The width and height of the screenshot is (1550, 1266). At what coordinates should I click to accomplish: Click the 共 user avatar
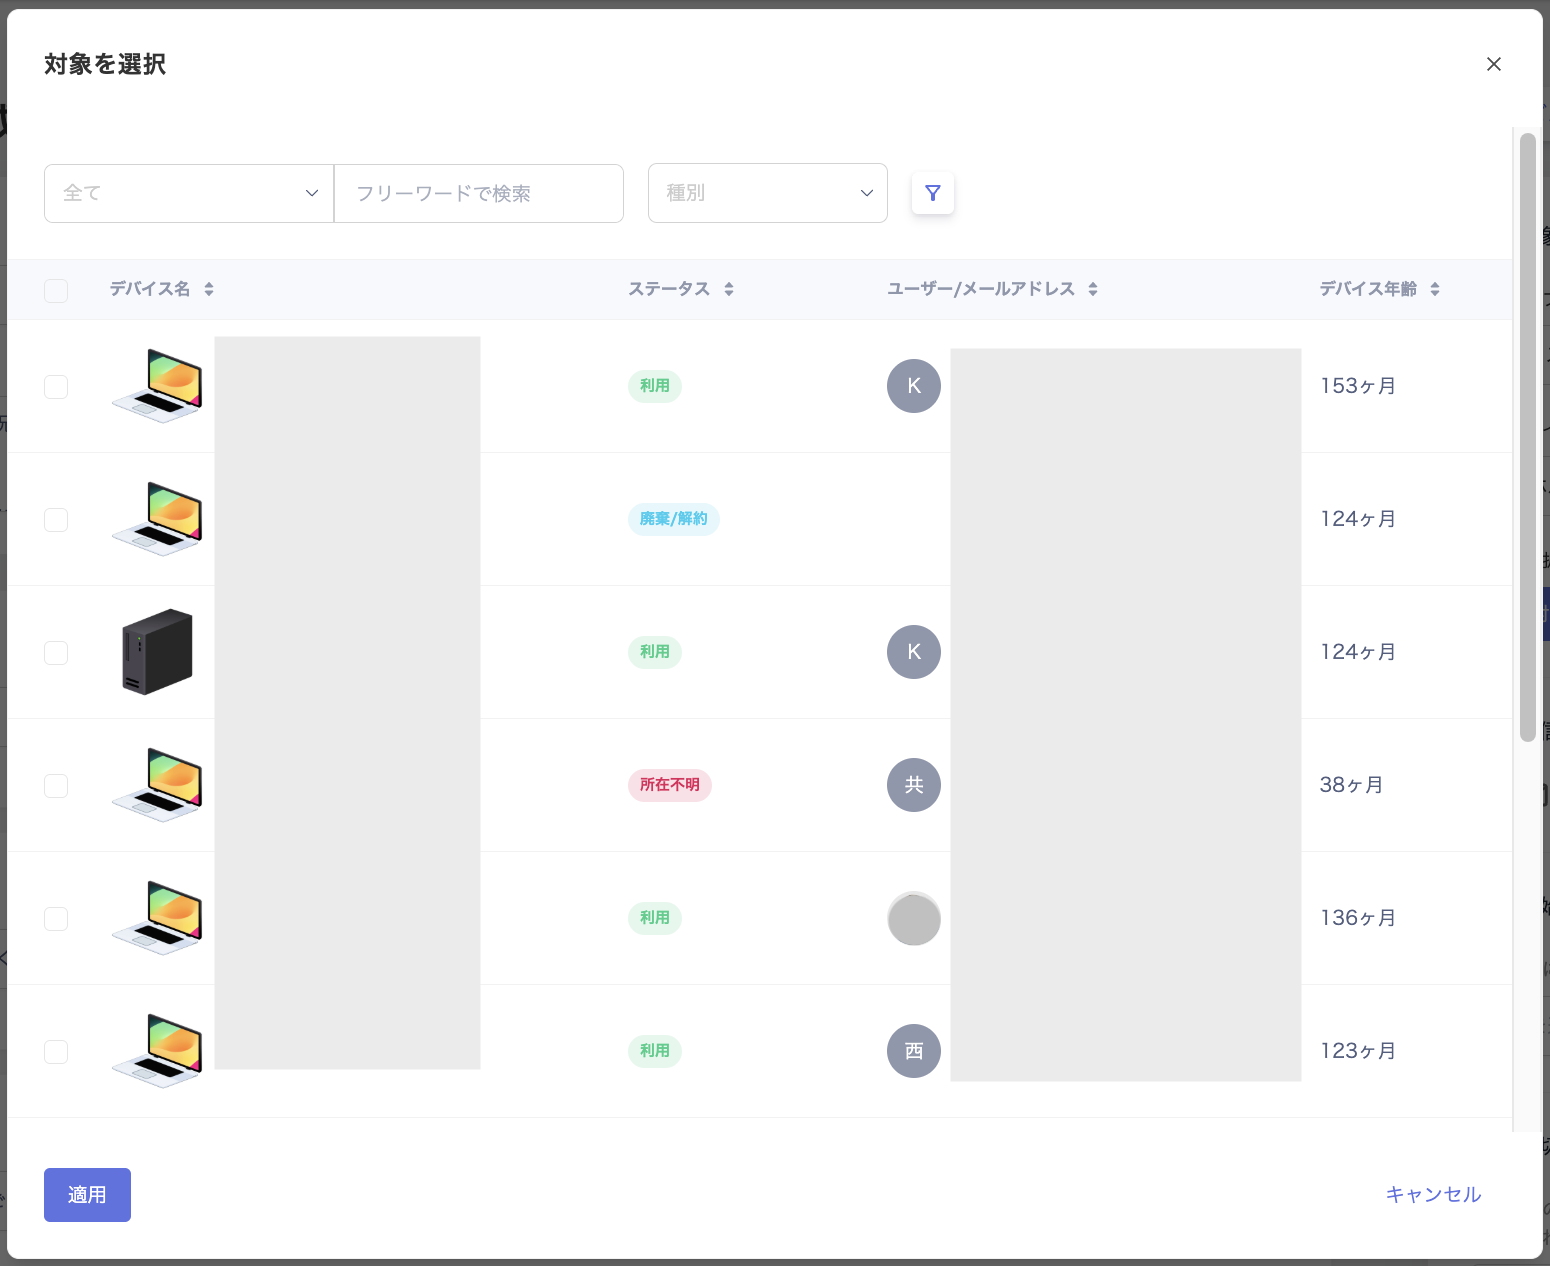pyautogui.click(x=914, y=785)
